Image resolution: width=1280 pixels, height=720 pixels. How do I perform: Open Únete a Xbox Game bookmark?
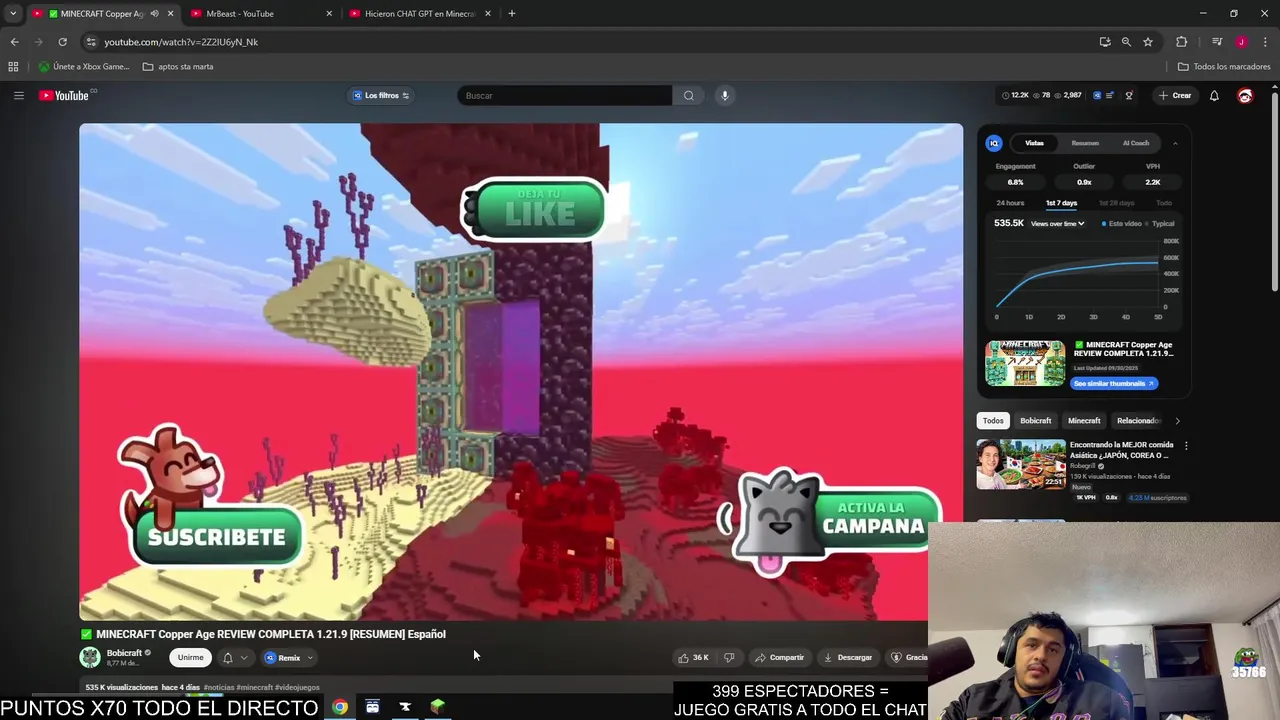(84, 67)
